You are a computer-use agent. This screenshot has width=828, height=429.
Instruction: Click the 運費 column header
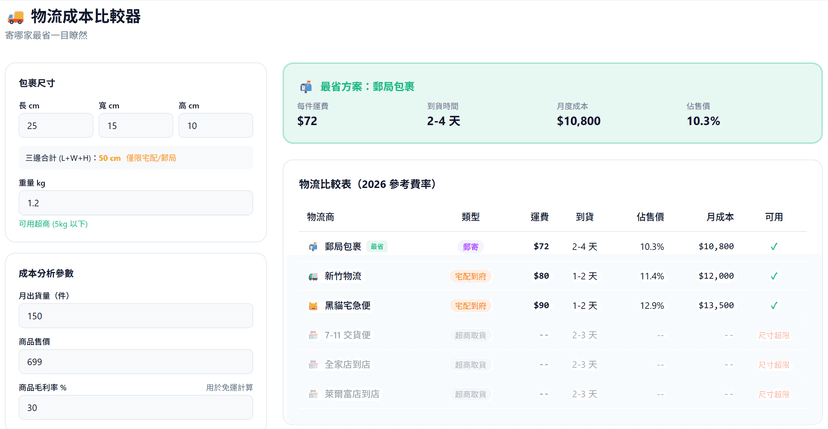point(540,217)
